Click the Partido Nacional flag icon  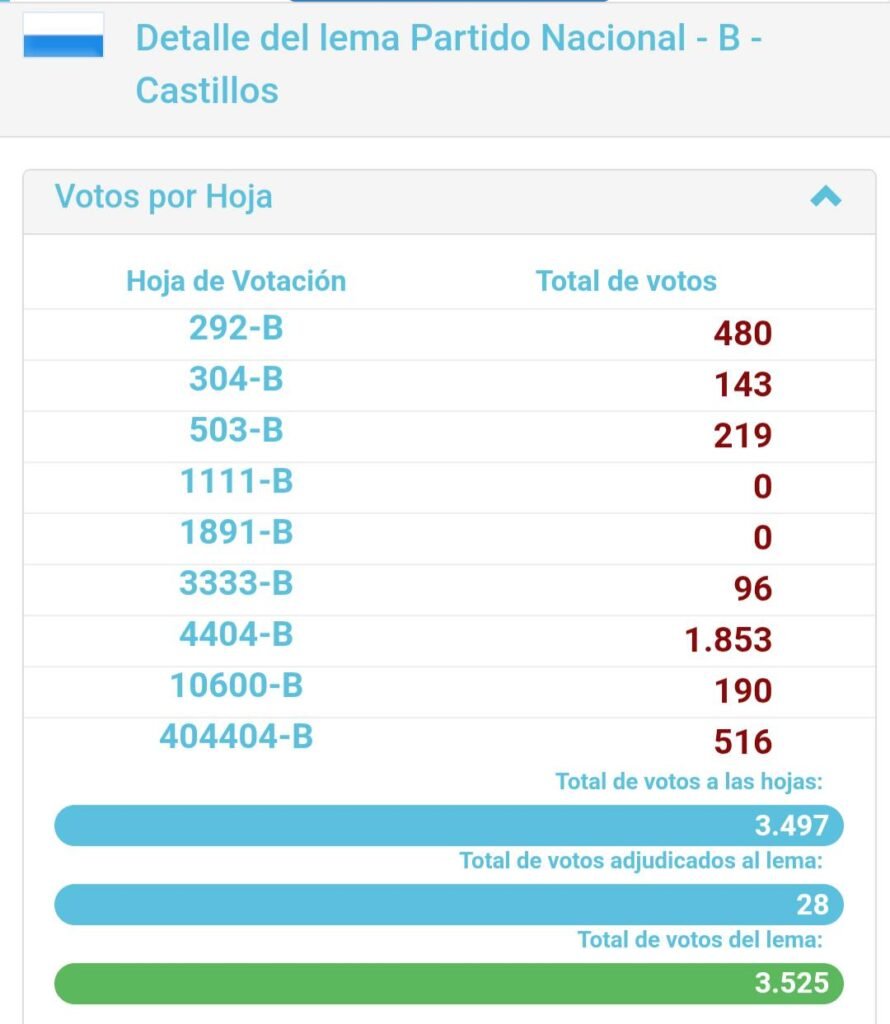[x=63, y=35]
